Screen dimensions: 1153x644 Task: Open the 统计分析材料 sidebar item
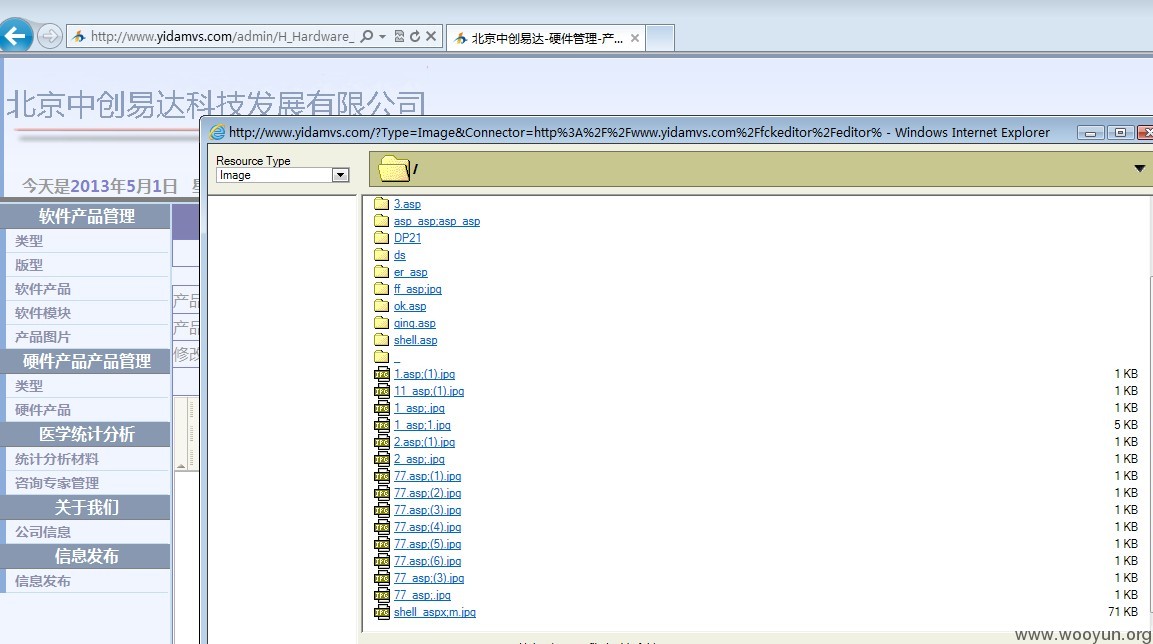(57, 459)
